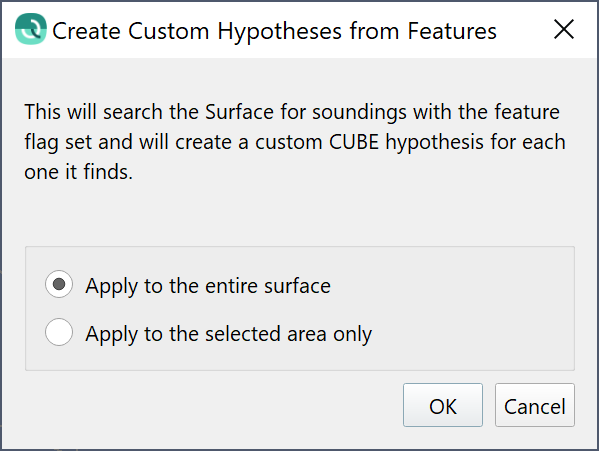Click the 'Apply to the entire surface' label
The image size is (599, 451).
click(x=208, y=286)
